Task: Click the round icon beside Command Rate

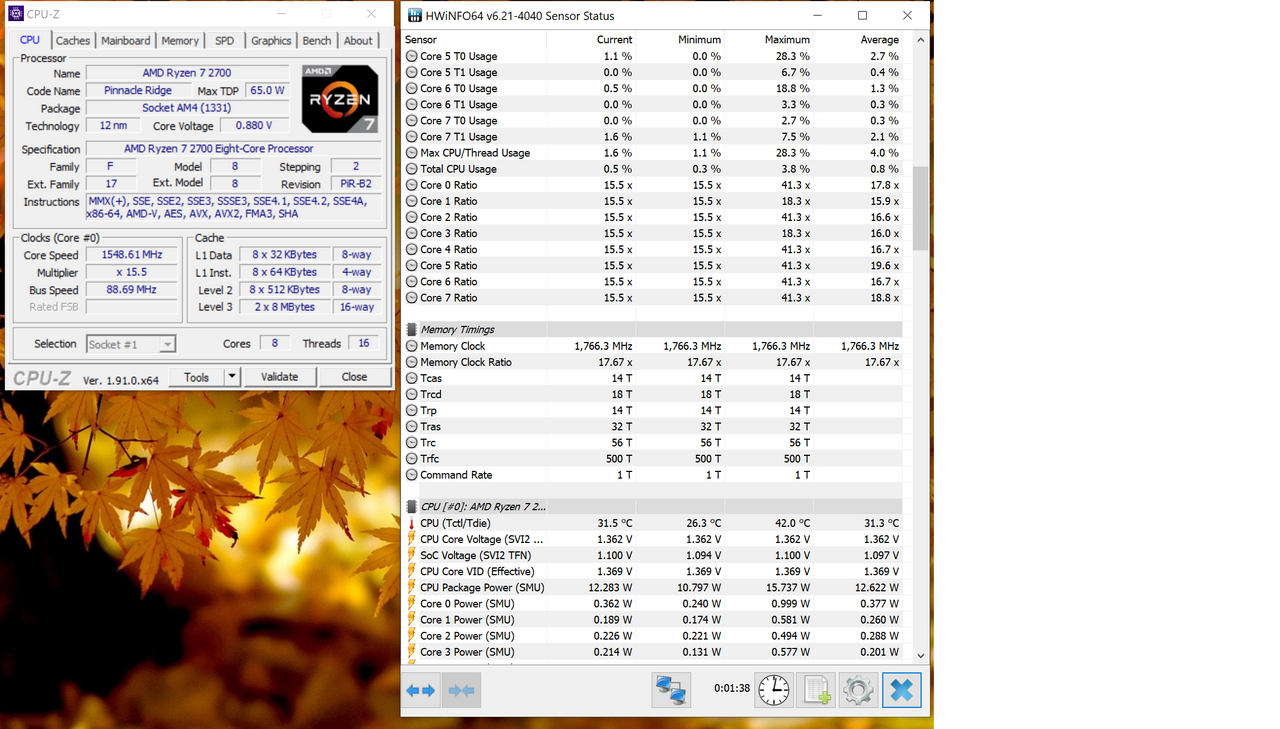Action: [x=411, y=475]
